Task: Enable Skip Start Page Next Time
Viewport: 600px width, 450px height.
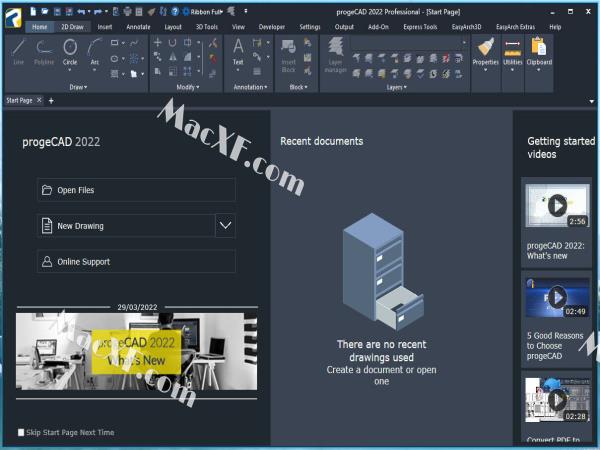Action: click(21, 432)
